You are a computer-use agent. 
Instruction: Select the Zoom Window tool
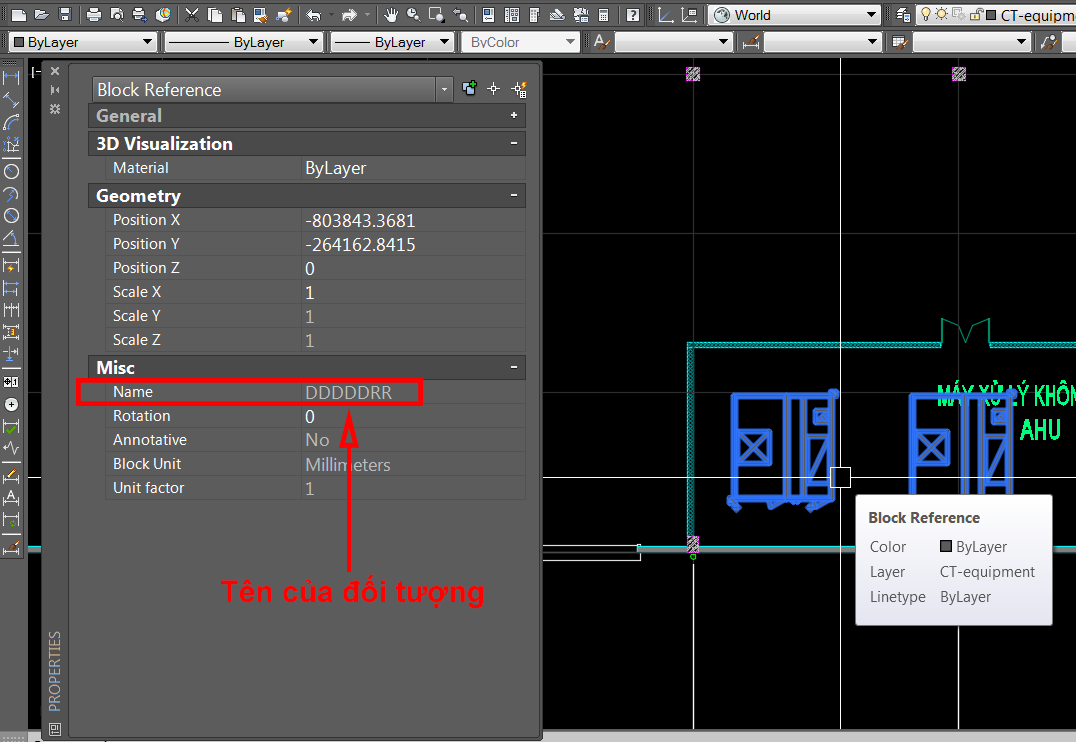434,15
